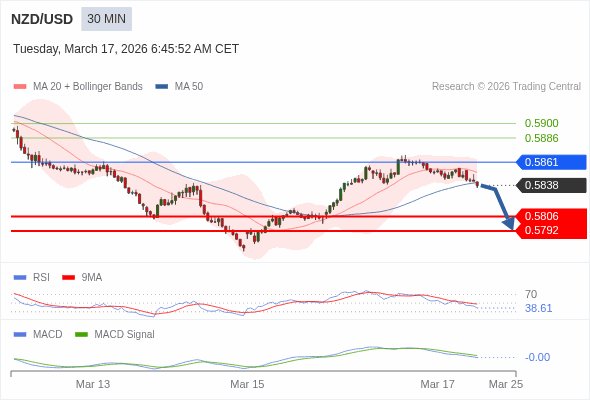Click the blue 0.5861 pivot price tag
The image size is (590, 400).
(551, 162)
